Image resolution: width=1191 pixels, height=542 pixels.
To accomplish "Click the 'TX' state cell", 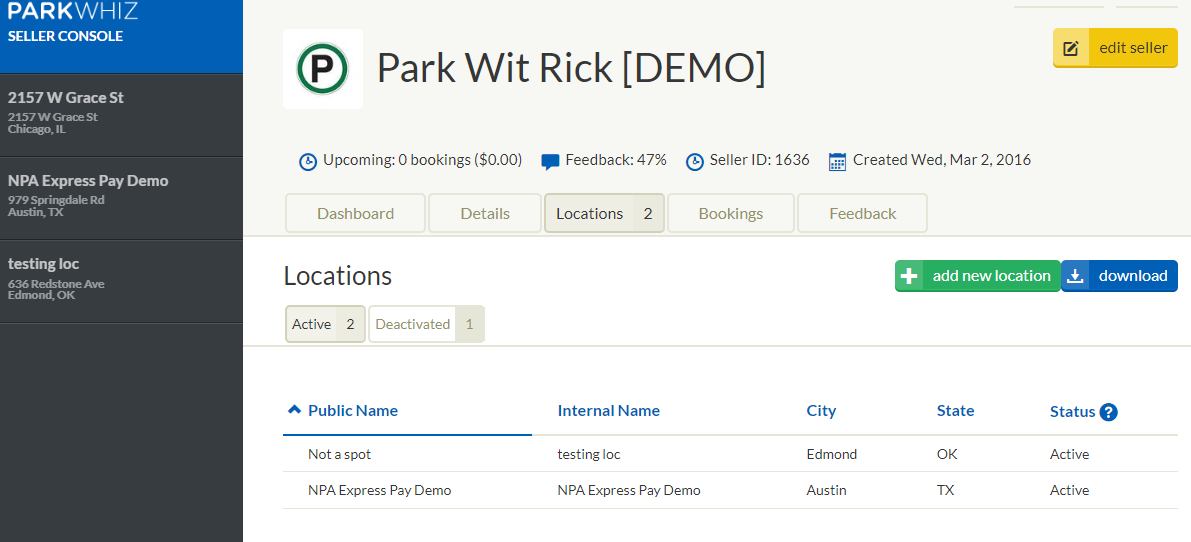I will pos(946,490).
